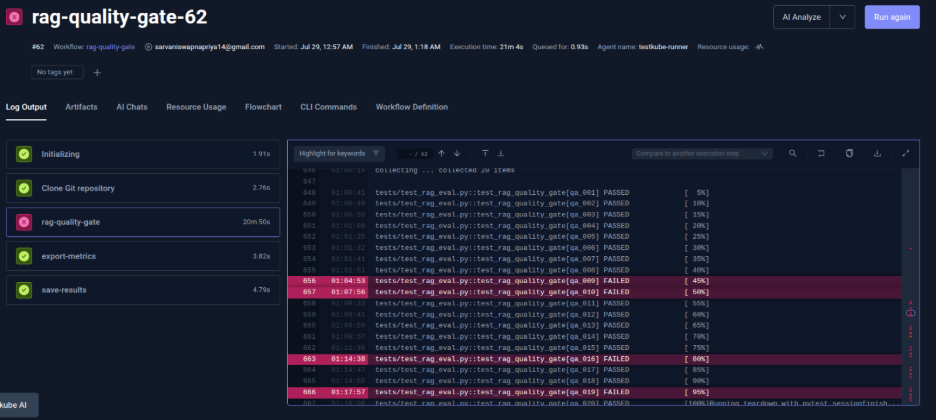This screenshot has height=420, width=936.
Task: Click the Run again button
Action: tap(892, 17)
